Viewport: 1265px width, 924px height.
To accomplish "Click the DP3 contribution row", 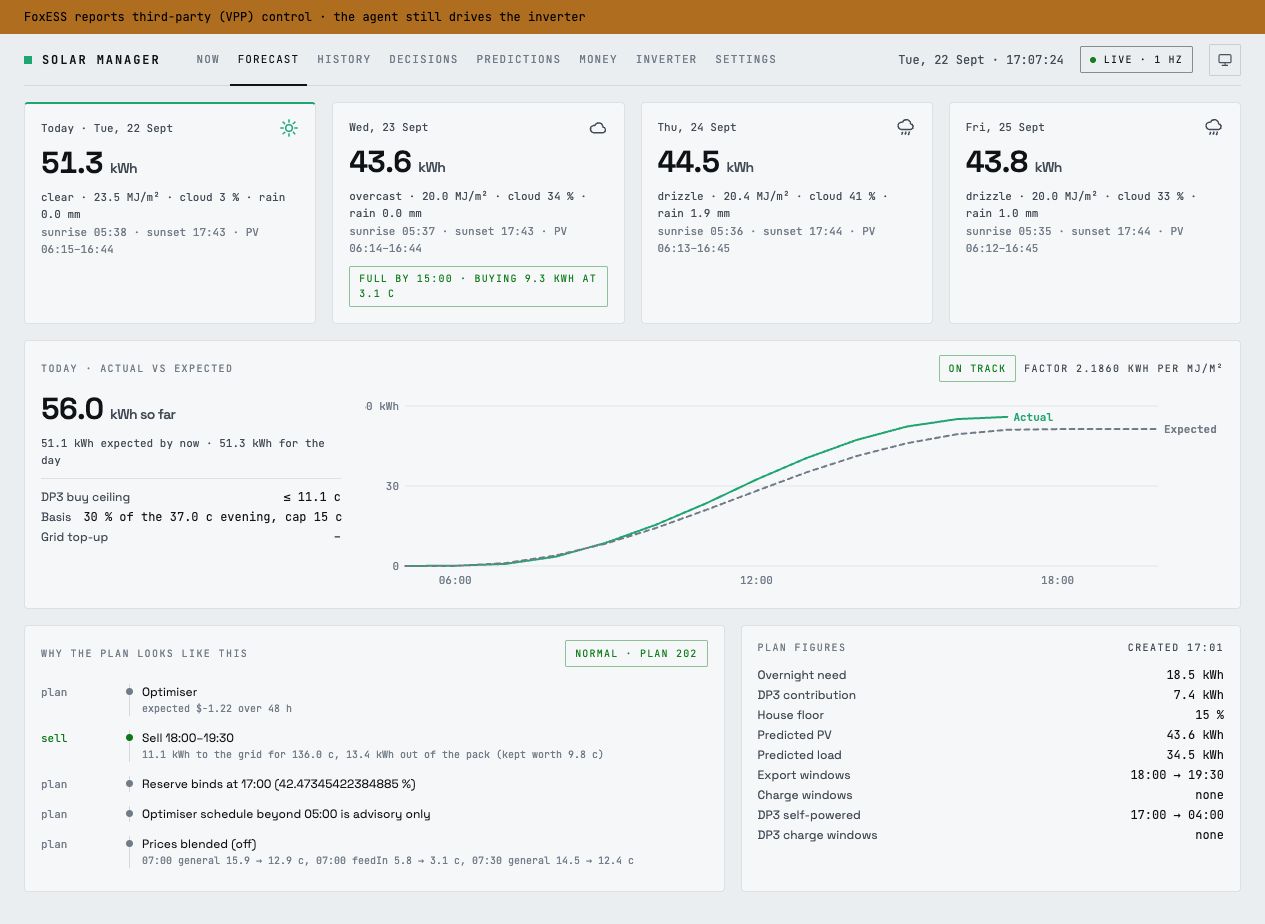I will pyautogui.click(x=990, y=695).
